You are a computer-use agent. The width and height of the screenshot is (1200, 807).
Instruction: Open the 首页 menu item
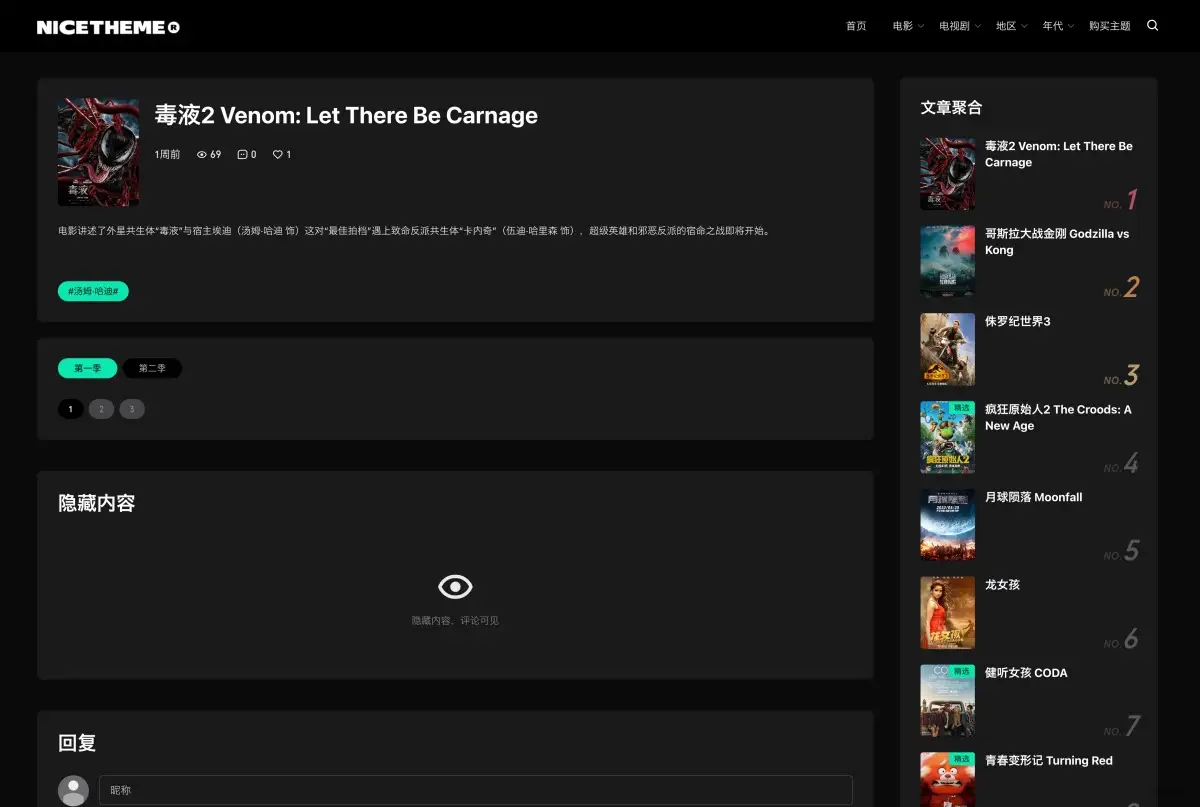coord(855,25)
